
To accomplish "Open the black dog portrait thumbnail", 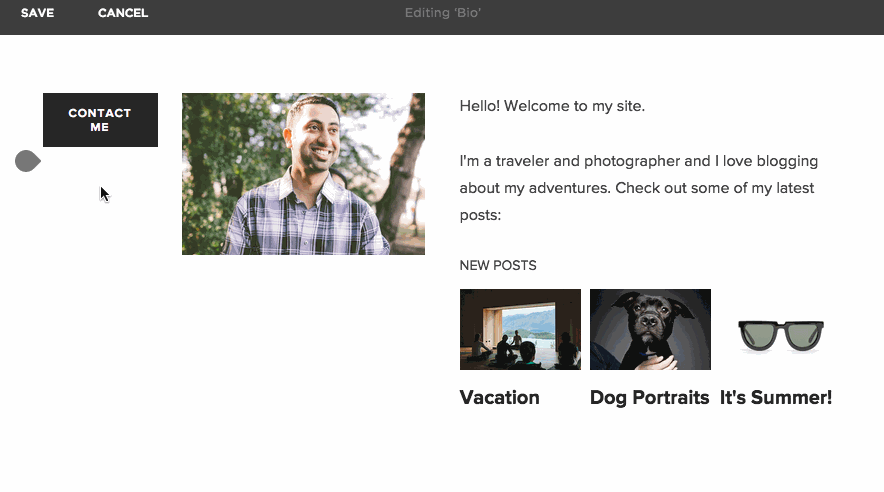I will (x=650, y=329).
